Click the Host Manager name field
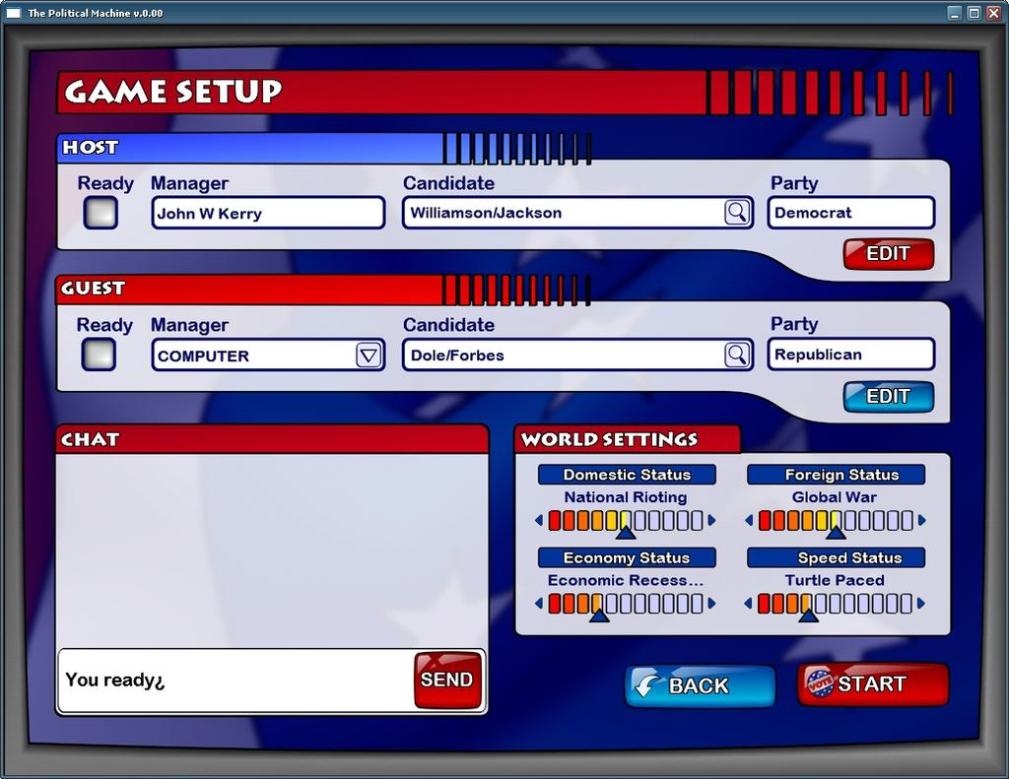 (267, 213)
